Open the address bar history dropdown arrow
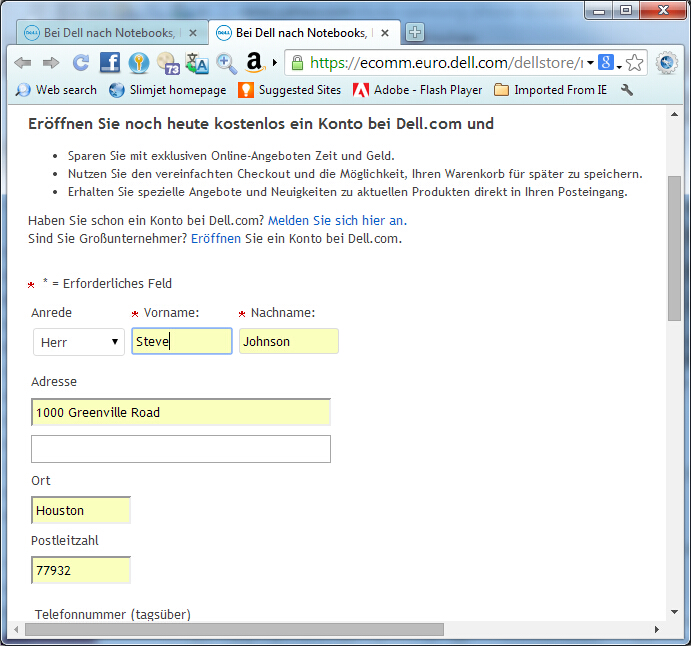 [590, 63]
